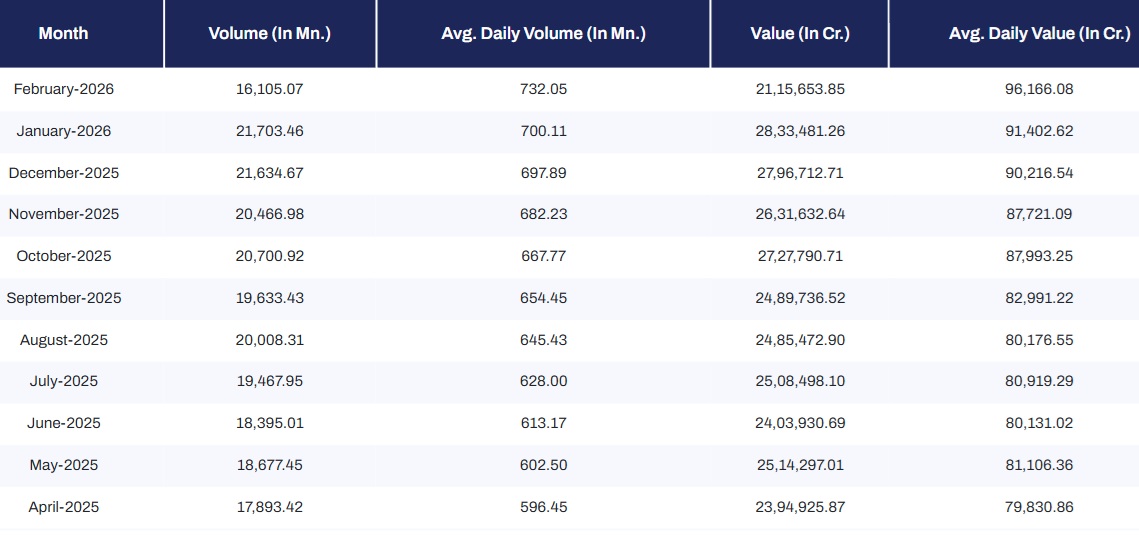The width and height of the screenshot is (1139, 535).
Task: Select the October-2025 row label
Action: tap(64, 256)
